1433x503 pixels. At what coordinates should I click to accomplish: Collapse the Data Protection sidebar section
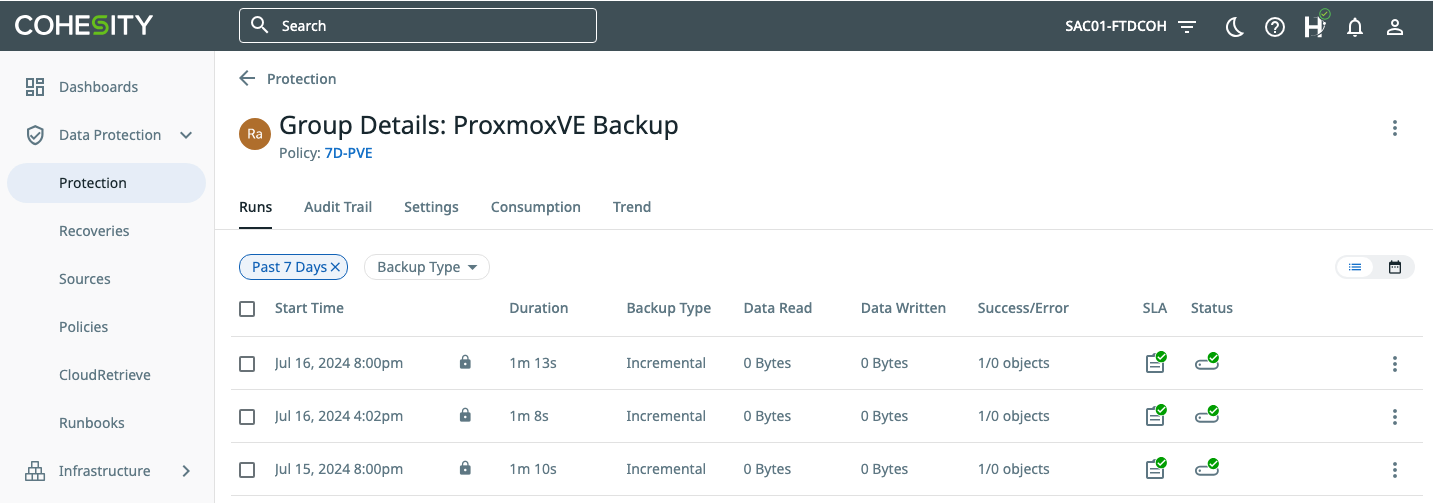click(186, 135)
